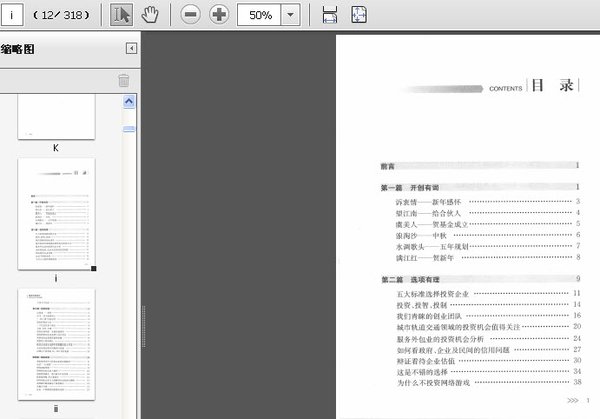Screen dimensions: 600x419
Task: Collapse the thumbnails panel with arrow button
Action: tap(131, 48)
